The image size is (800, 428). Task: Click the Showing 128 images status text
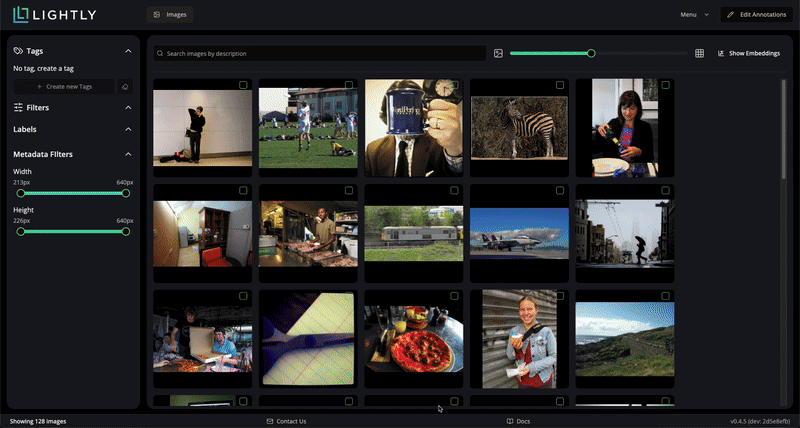click(38, 421)
